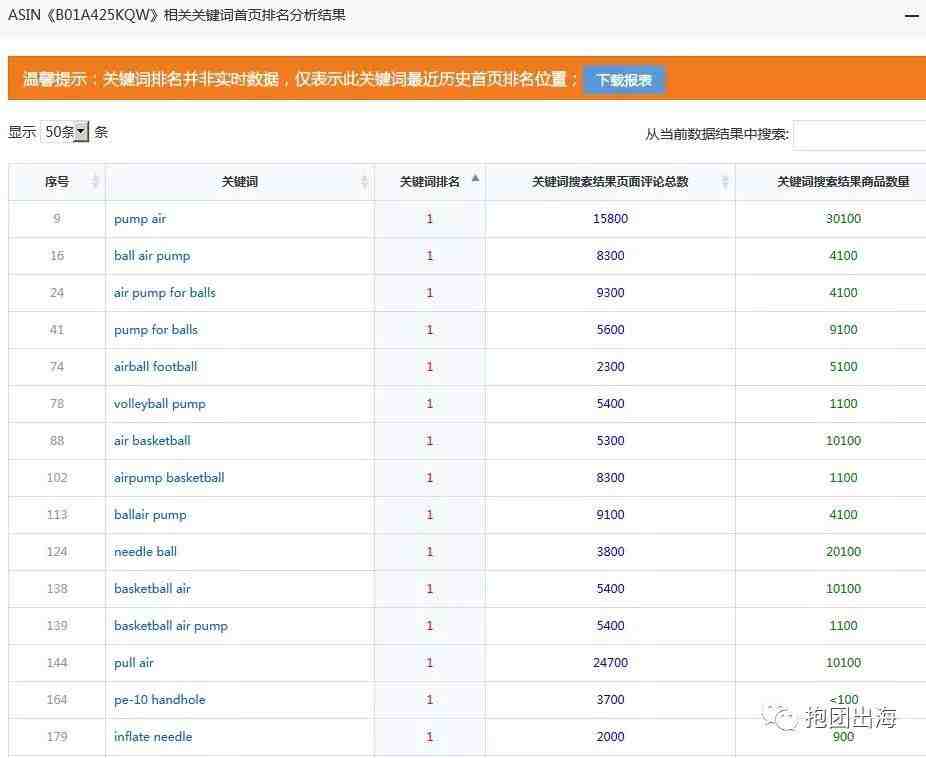
Task: Focus the 从当前数据结果中搜索 search field
Action: click(x=860, y=135)
